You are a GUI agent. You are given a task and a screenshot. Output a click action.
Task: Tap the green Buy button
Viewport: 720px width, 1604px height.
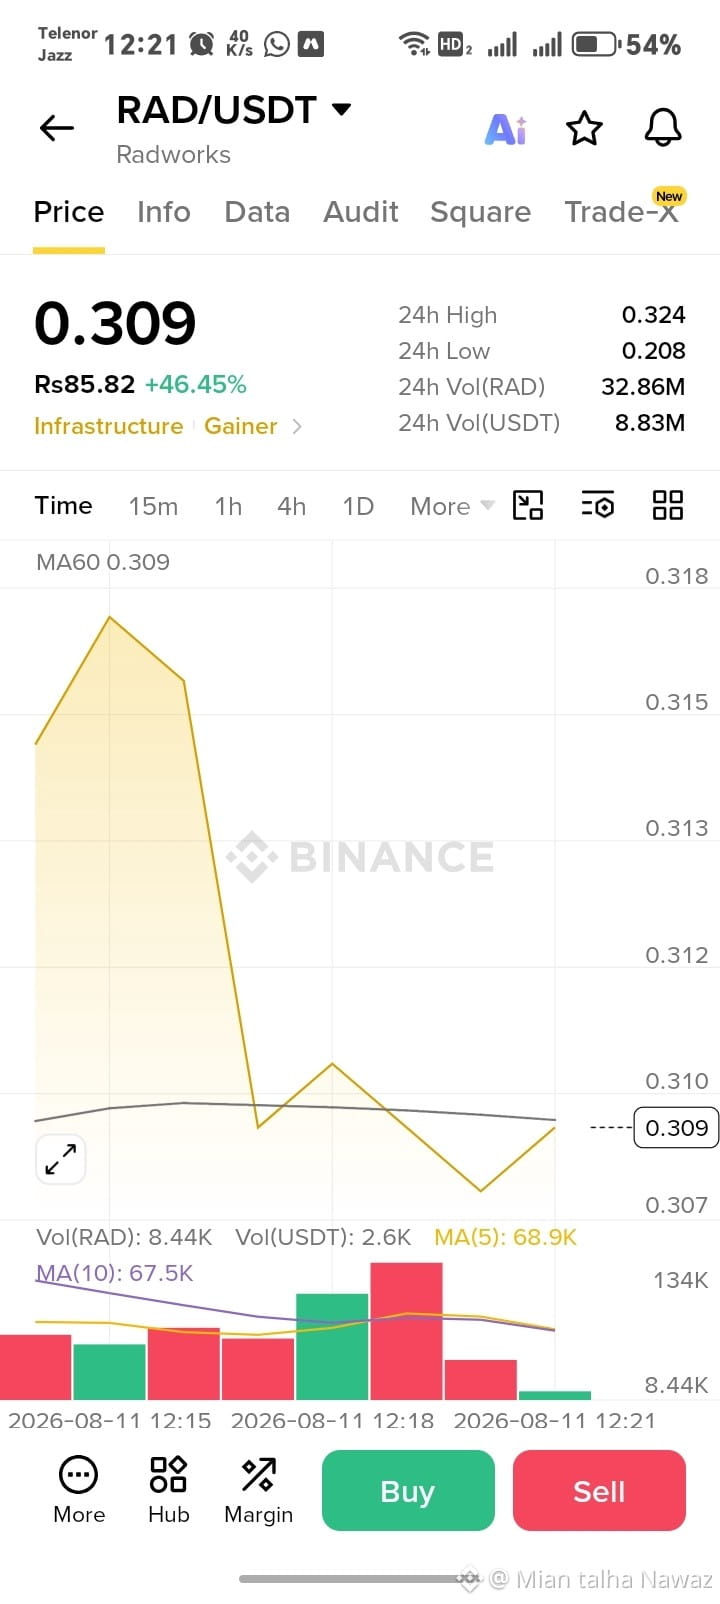pyautogui.click(x=408, y=1490)
